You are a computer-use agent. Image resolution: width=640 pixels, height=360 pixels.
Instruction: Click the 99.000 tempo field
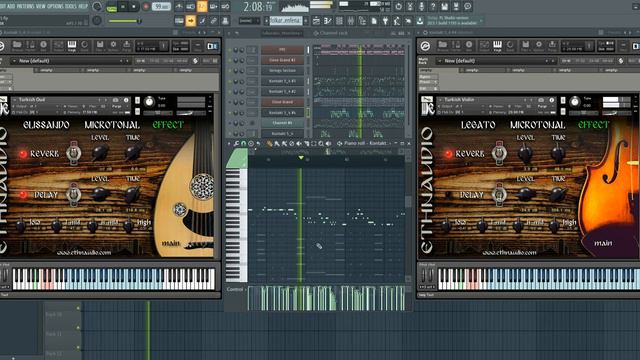(161, 7)
